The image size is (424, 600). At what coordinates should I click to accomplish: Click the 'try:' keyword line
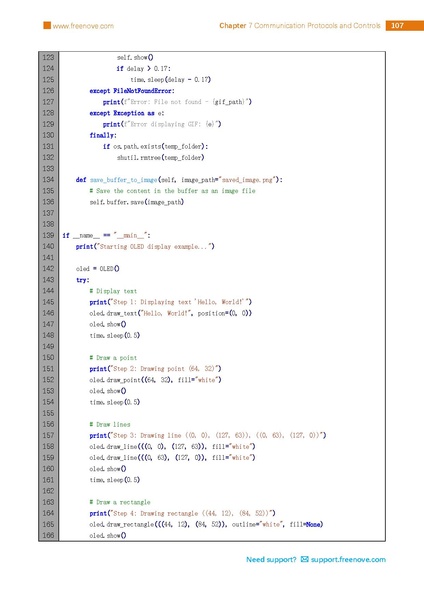pos(82,279)
